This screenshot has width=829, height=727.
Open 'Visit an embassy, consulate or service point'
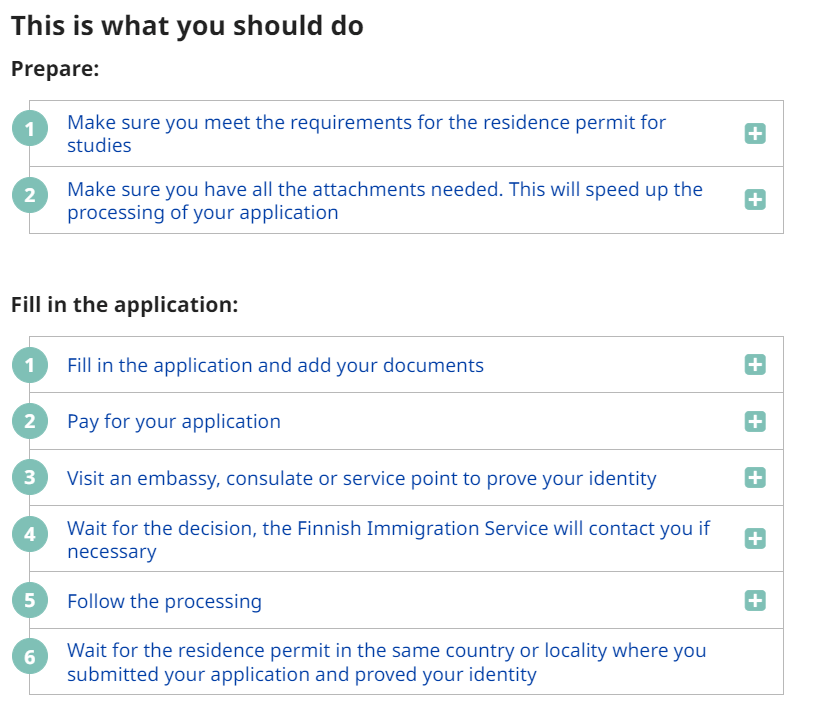(x=361, y=478)
